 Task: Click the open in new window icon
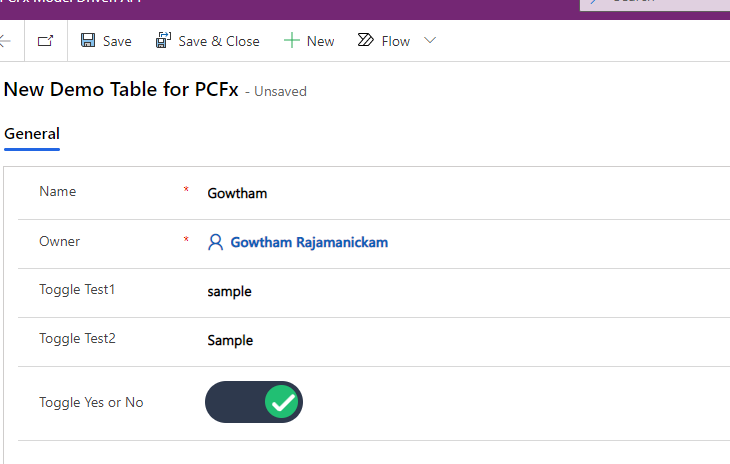(x=45, y=41)
